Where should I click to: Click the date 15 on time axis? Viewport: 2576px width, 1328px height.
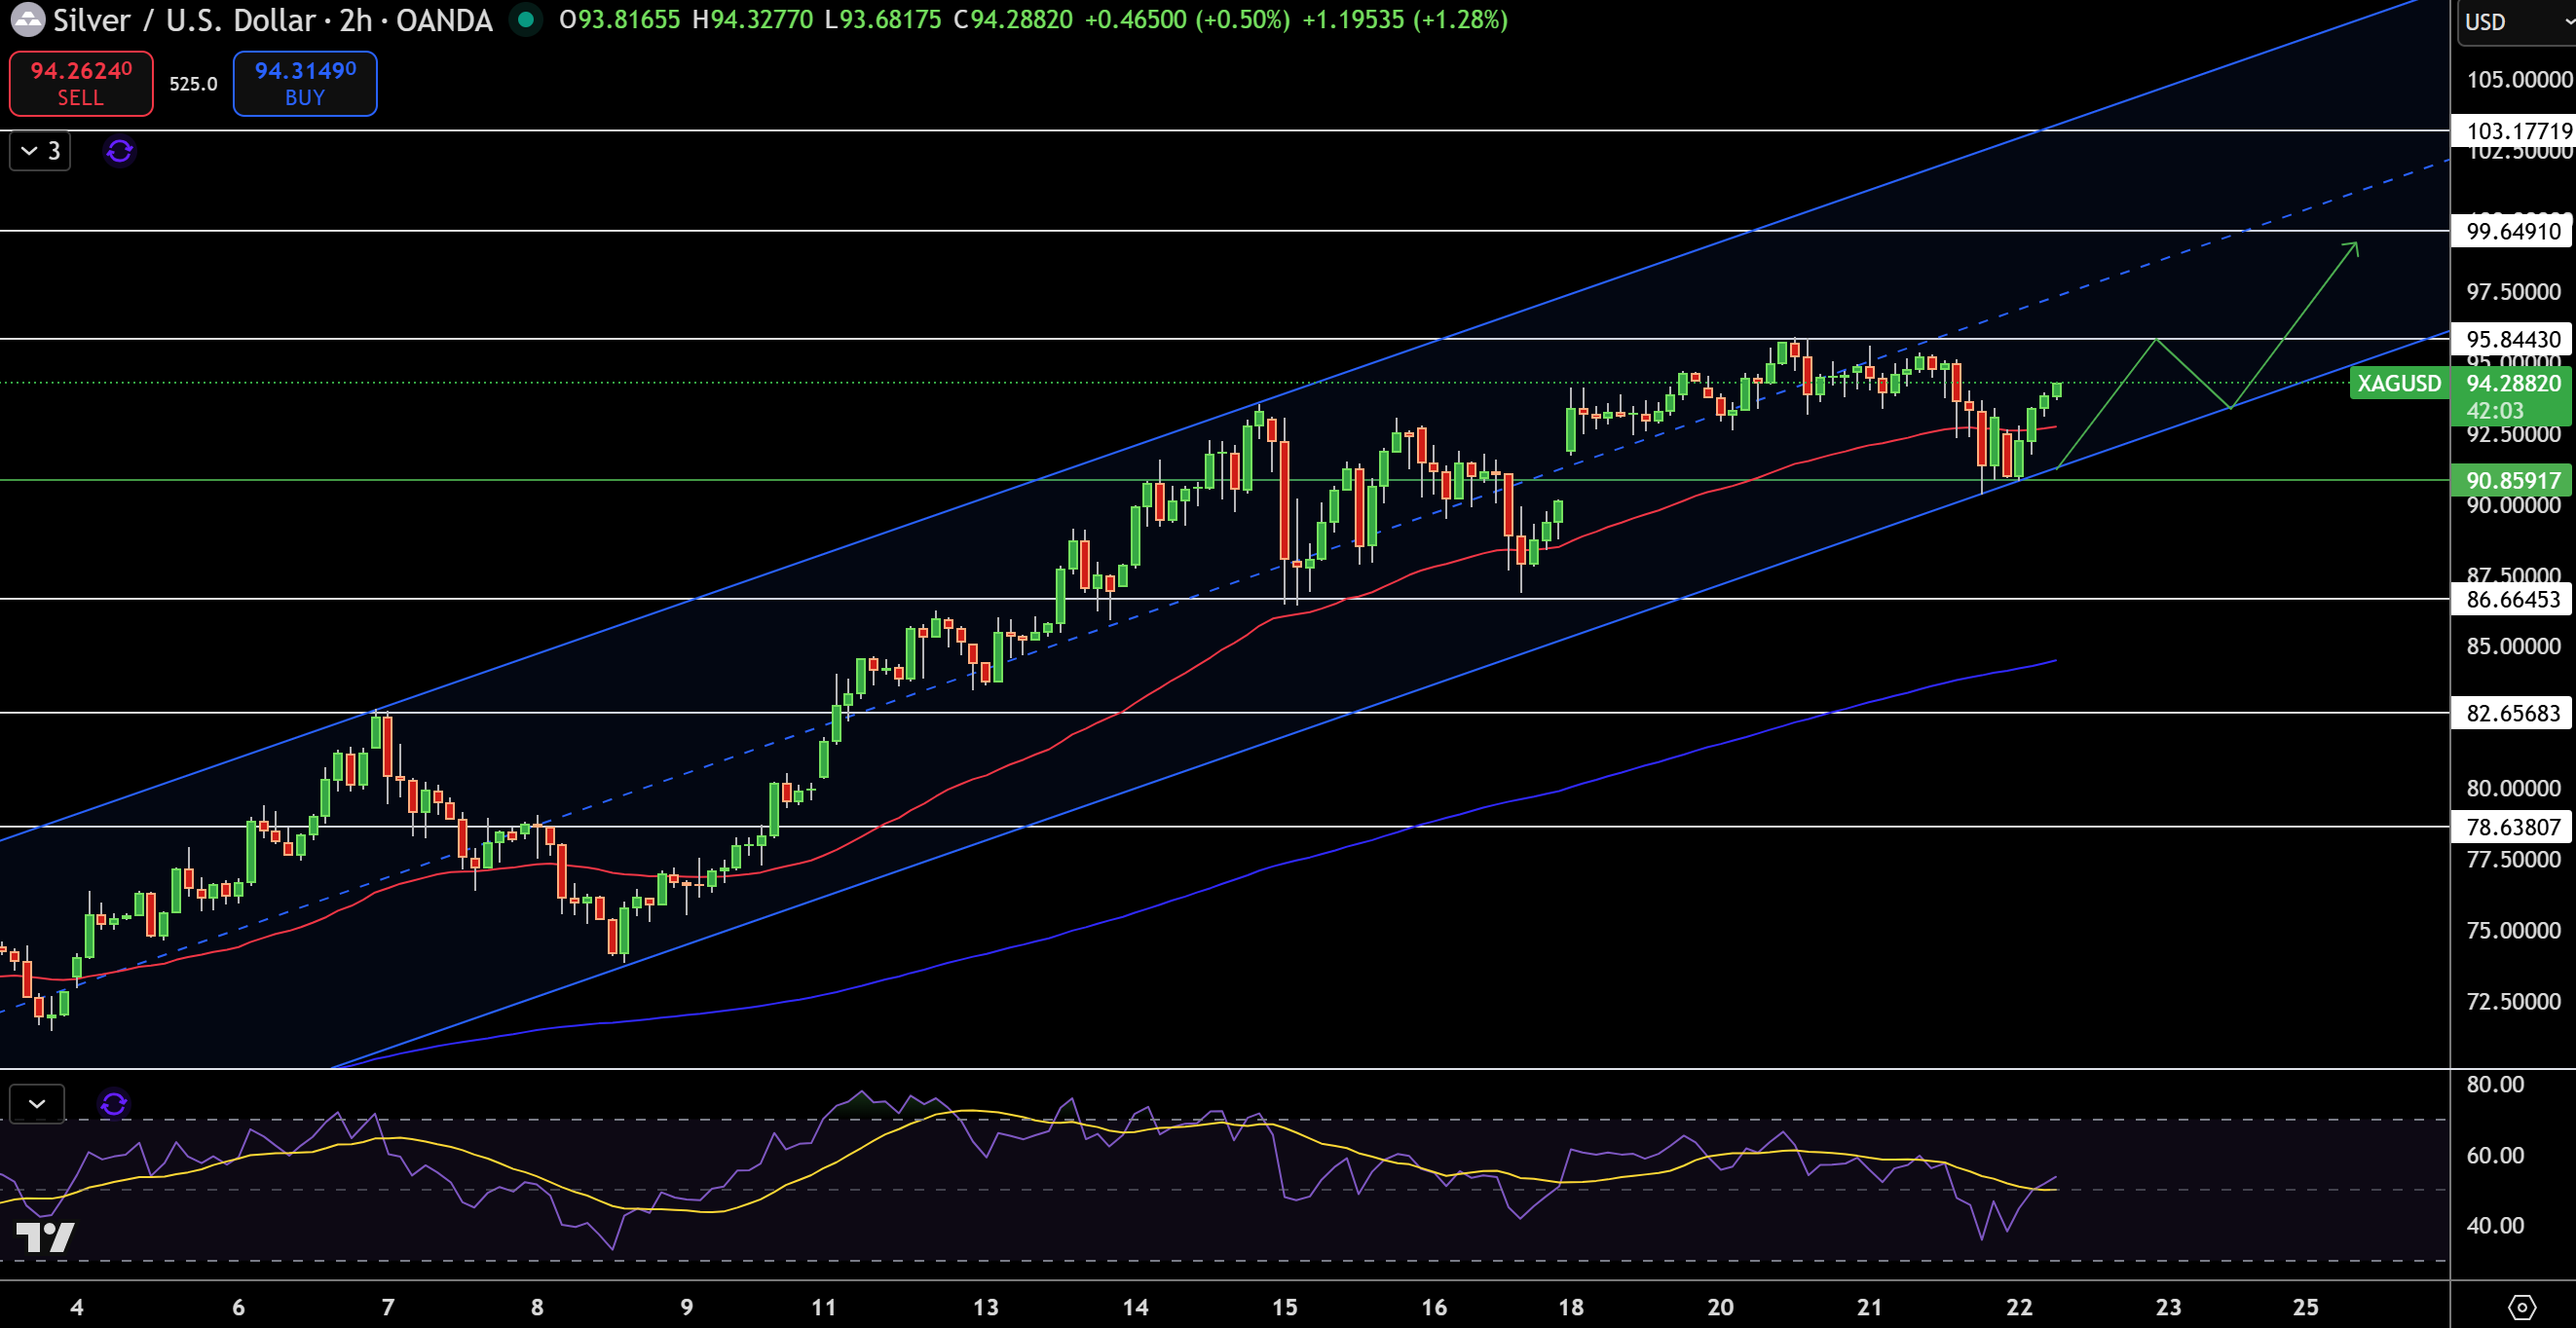tap(1285, 1307)
